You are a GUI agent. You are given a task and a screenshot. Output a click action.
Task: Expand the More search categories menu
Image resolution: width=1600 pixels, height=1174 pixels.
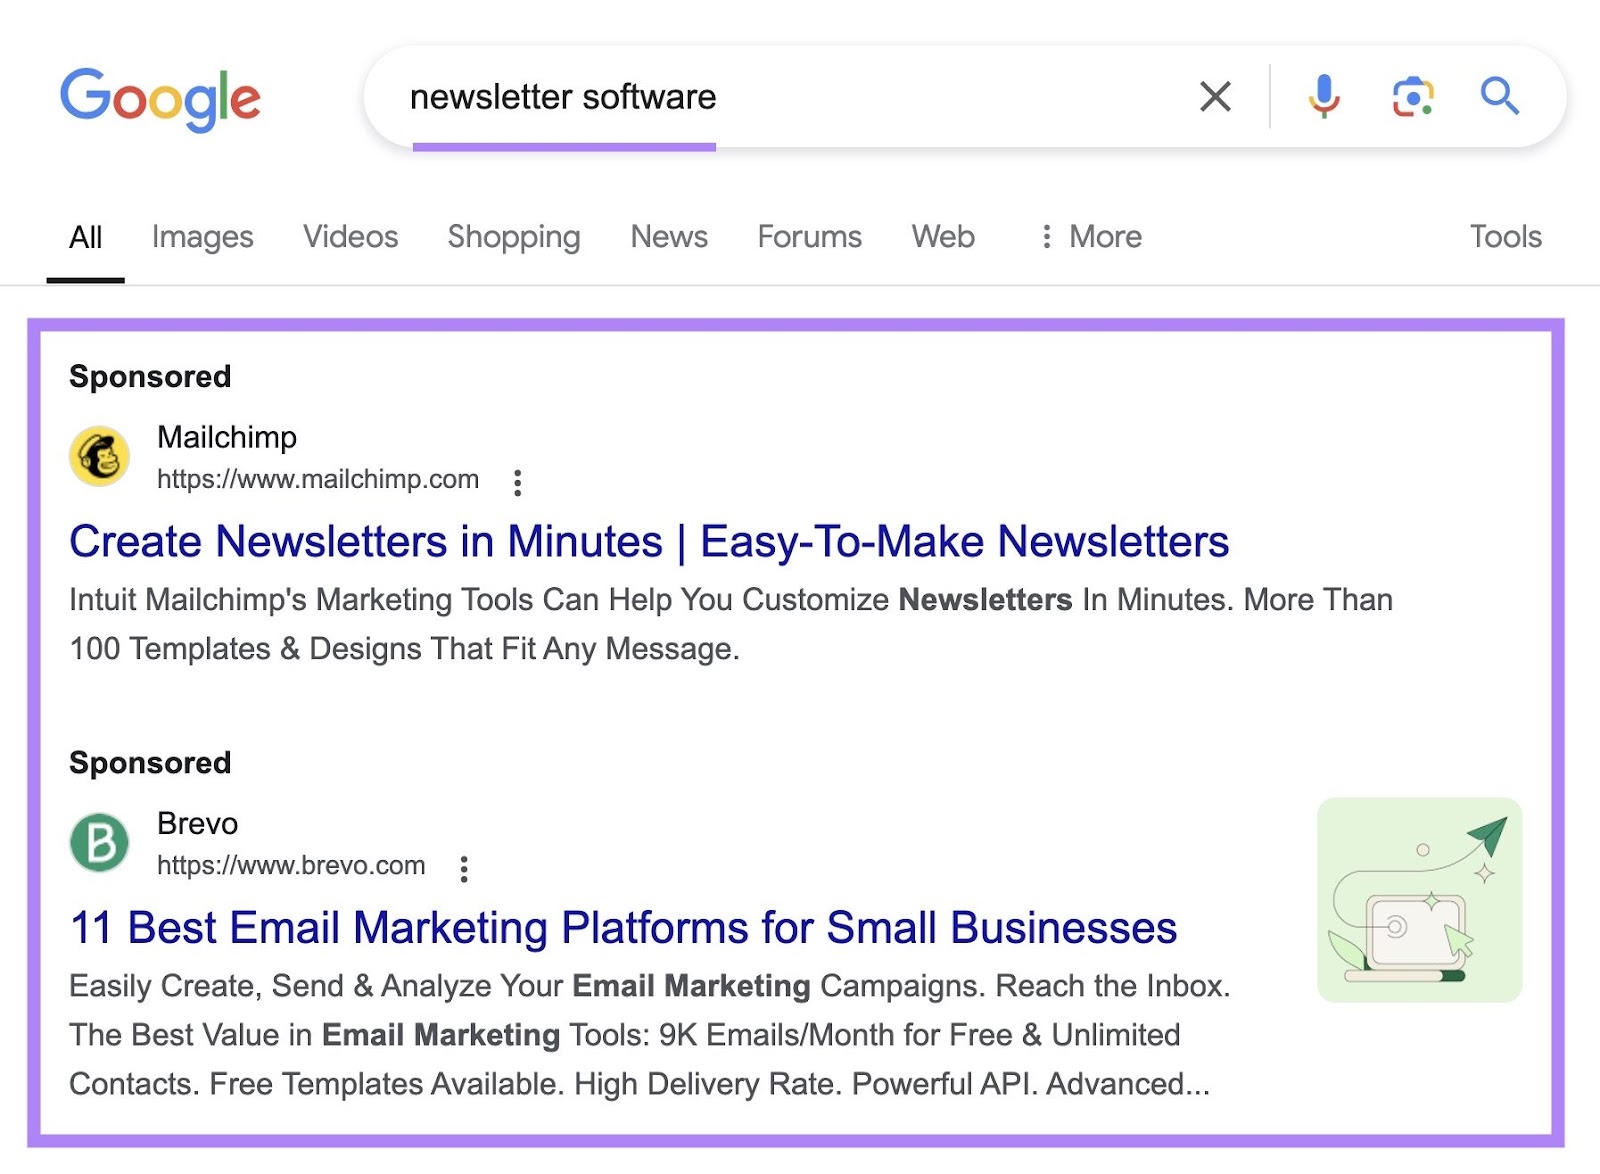point(1089,237)
